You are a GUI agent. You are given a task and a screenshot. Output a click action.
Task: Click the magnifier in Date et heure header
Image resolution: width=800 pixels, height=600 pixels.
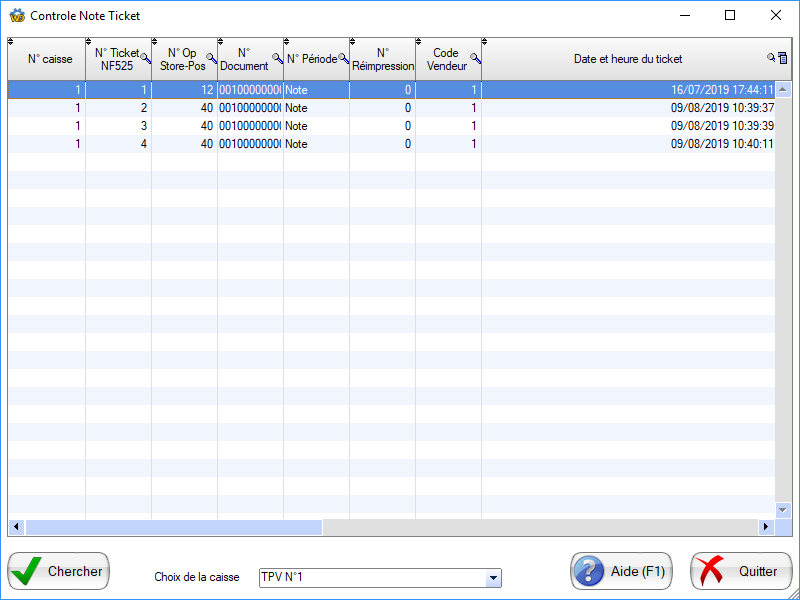(771, 58)
